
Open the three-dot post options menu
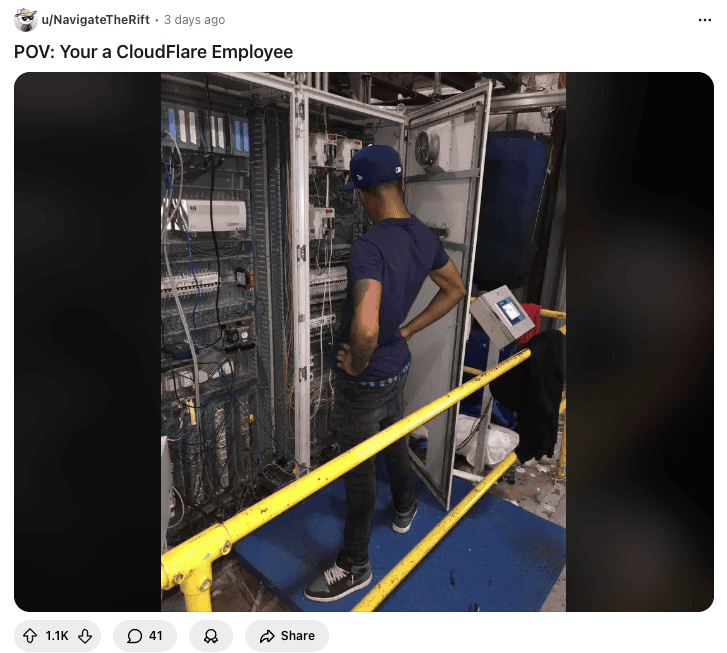[704, 20]
